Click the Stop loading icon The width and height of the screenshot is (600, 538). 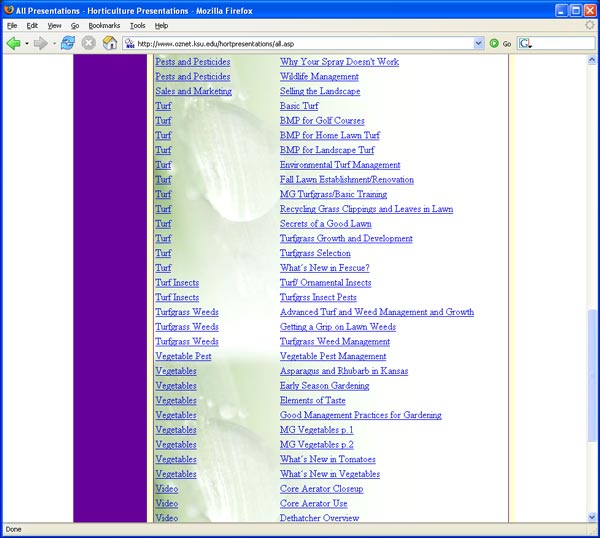[x=89, y=43]
